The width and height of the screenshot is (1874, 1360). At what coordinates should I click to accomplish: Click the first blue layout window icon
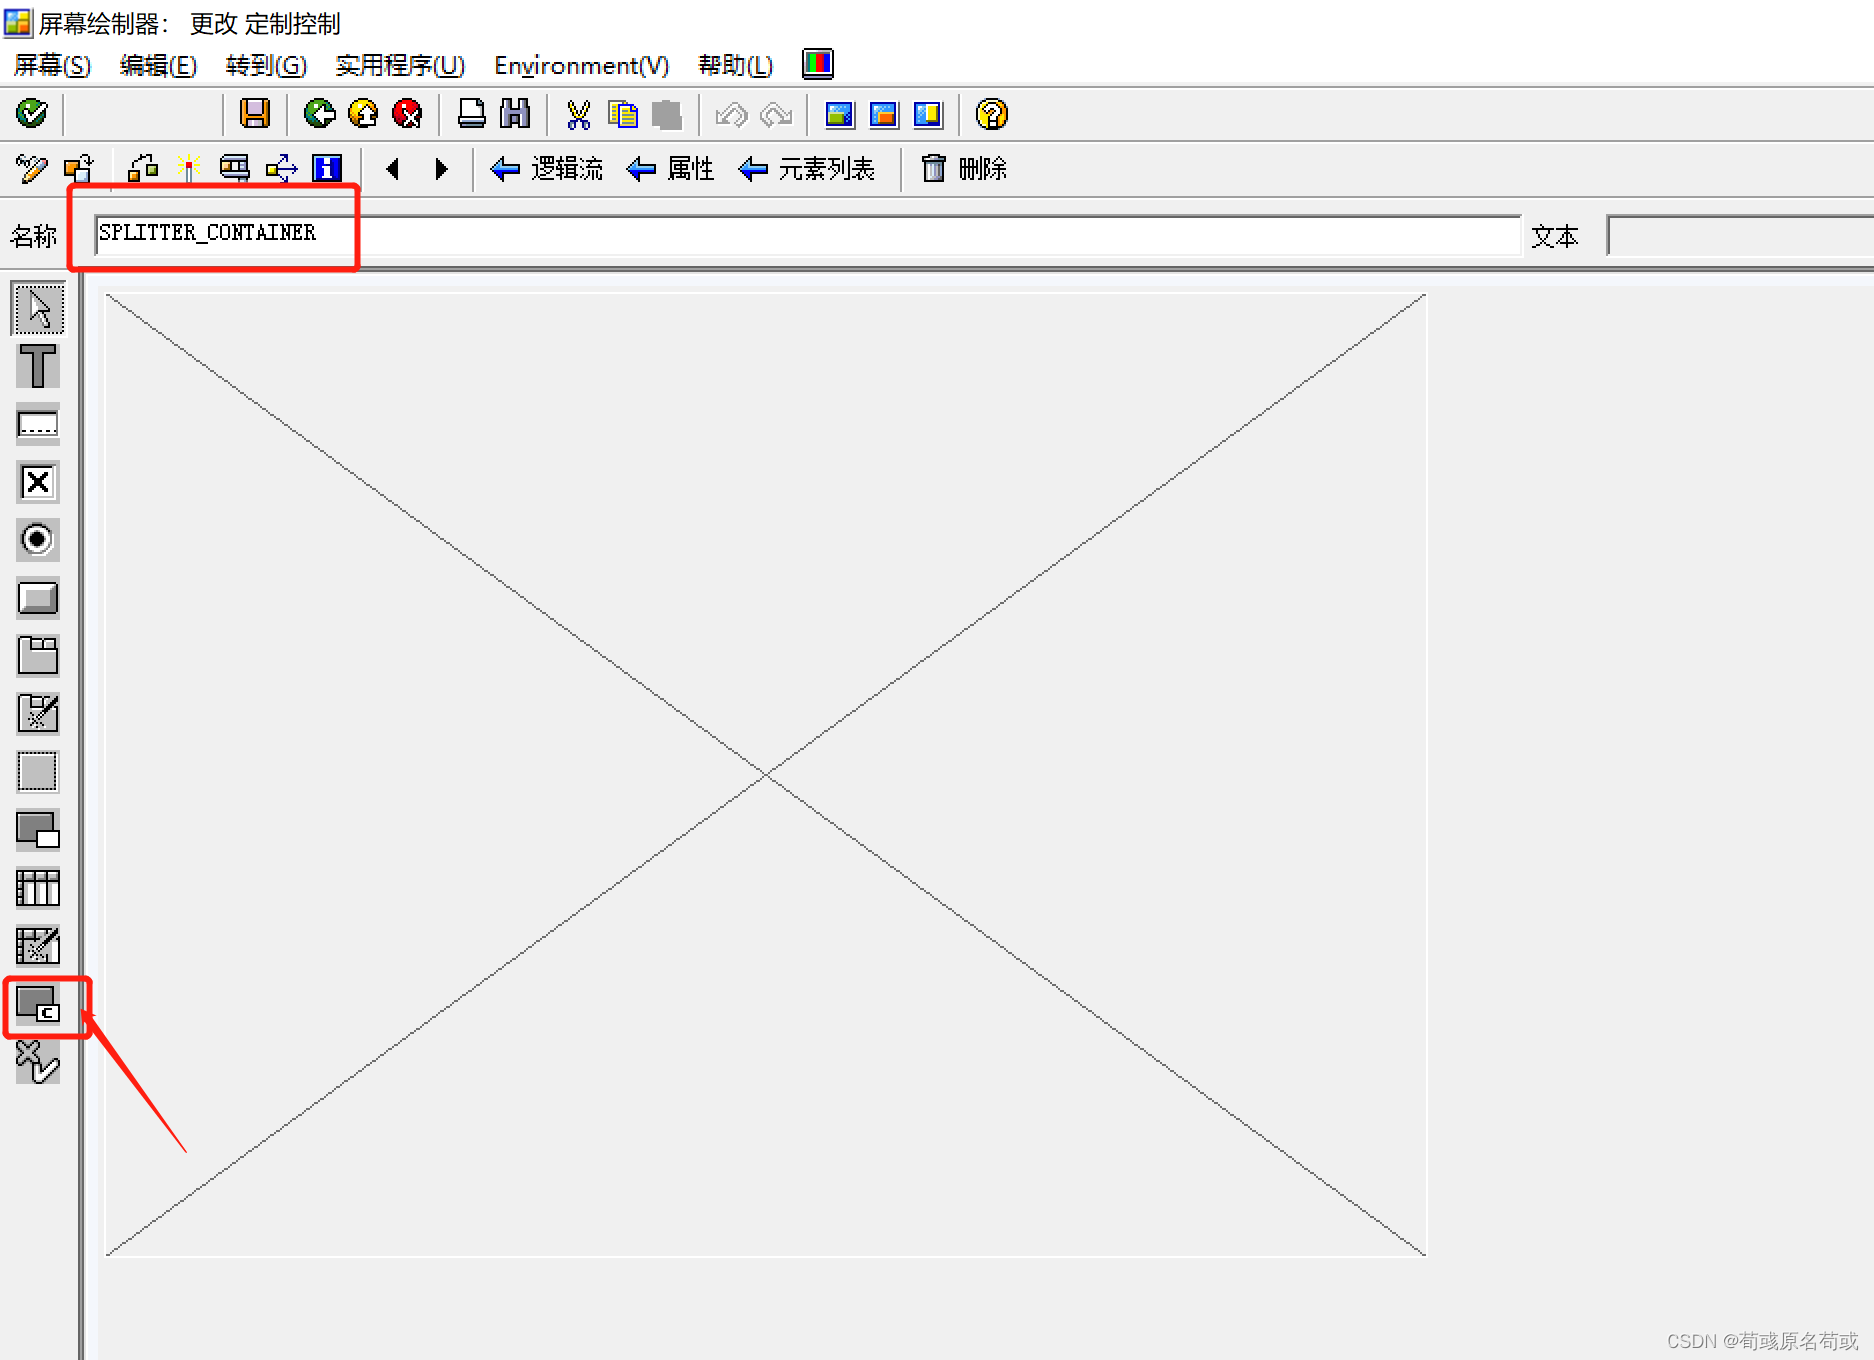840,115
